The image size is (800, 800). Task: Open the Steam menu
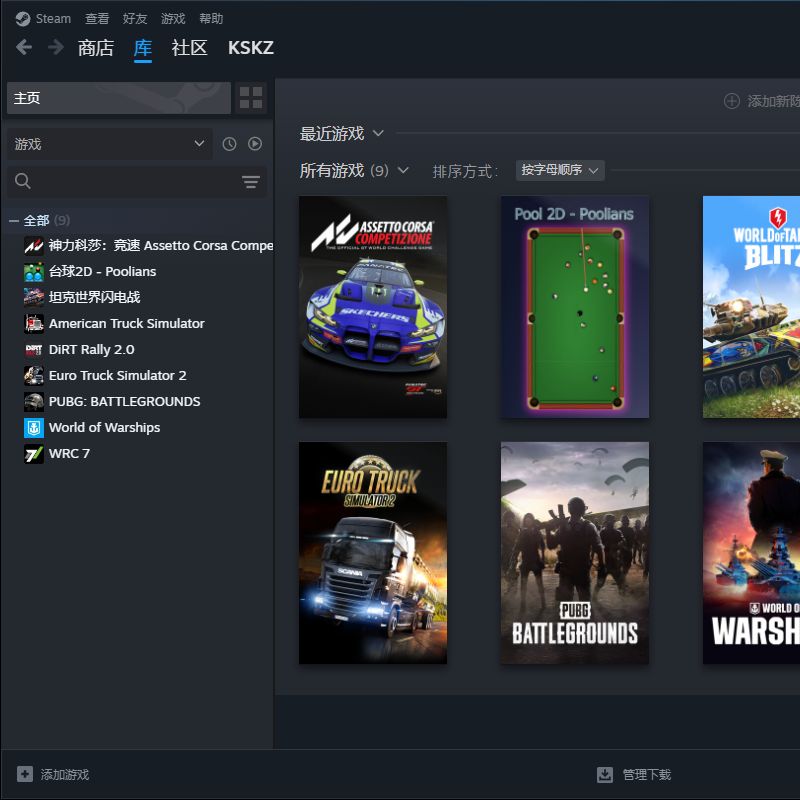click(53, 19)
